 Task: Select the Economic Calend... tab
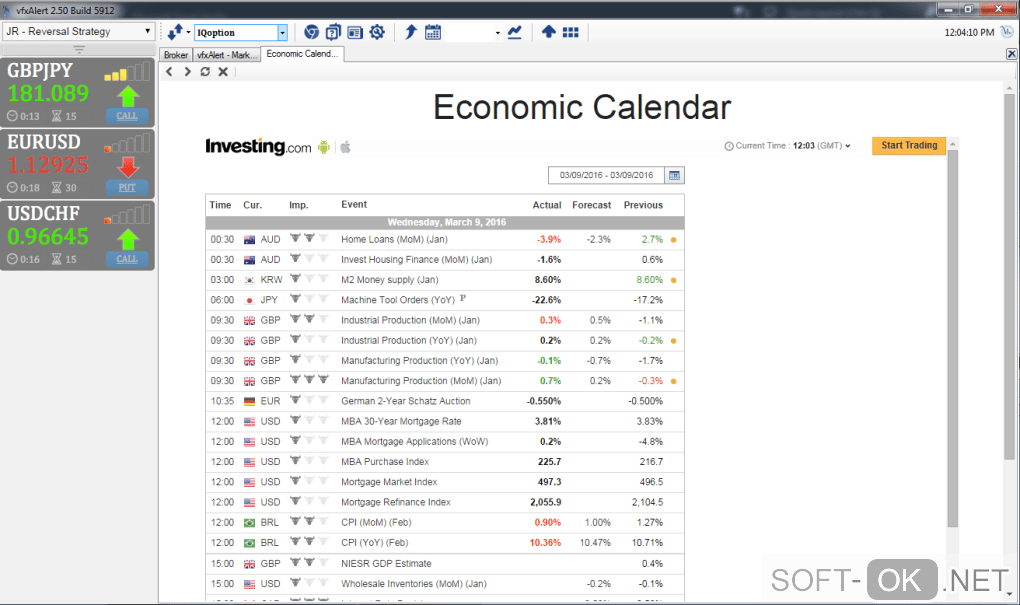[302, 54]
